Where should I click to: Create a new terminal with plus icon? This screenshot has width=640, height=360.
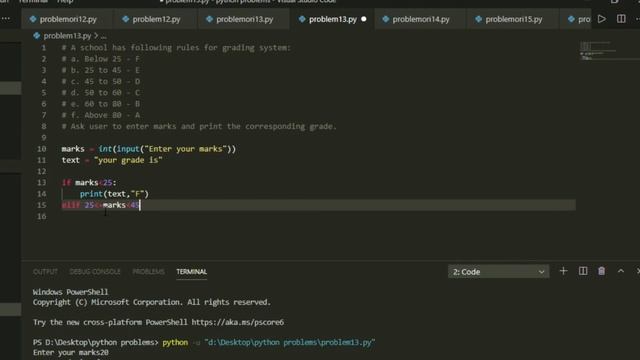563,271
